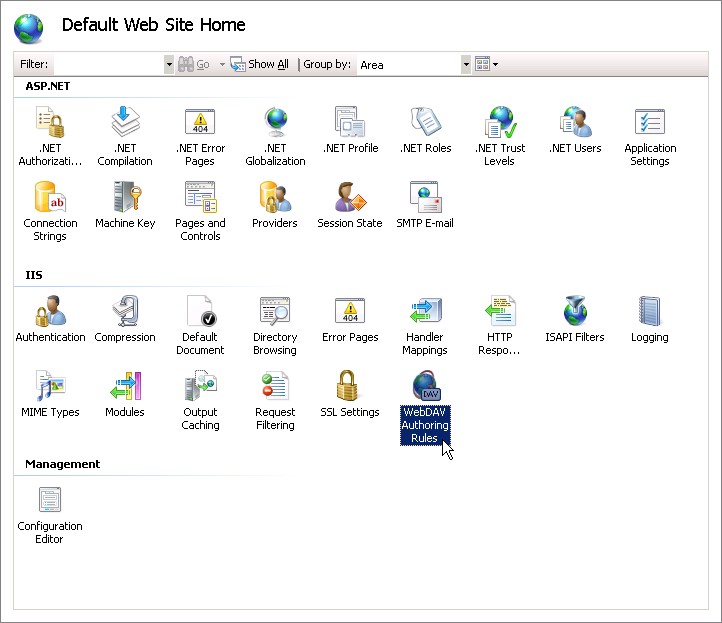Select the Compression icon
The image size is (722, 623).
coord(125,319)
